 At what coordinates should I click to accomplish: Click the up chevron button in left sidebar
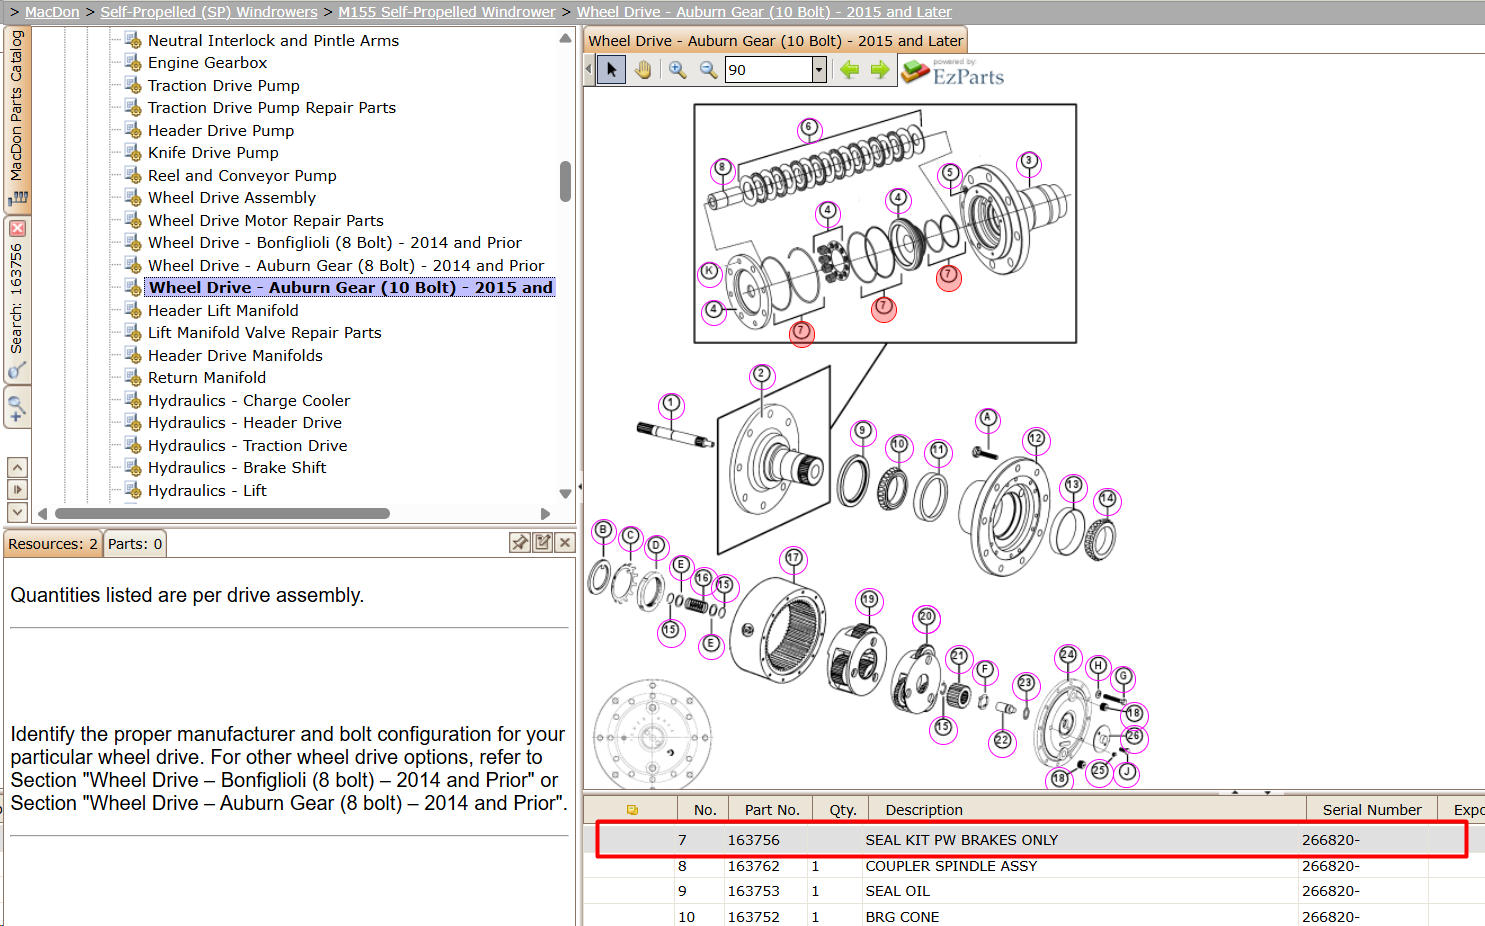click(x=17, y=467)
